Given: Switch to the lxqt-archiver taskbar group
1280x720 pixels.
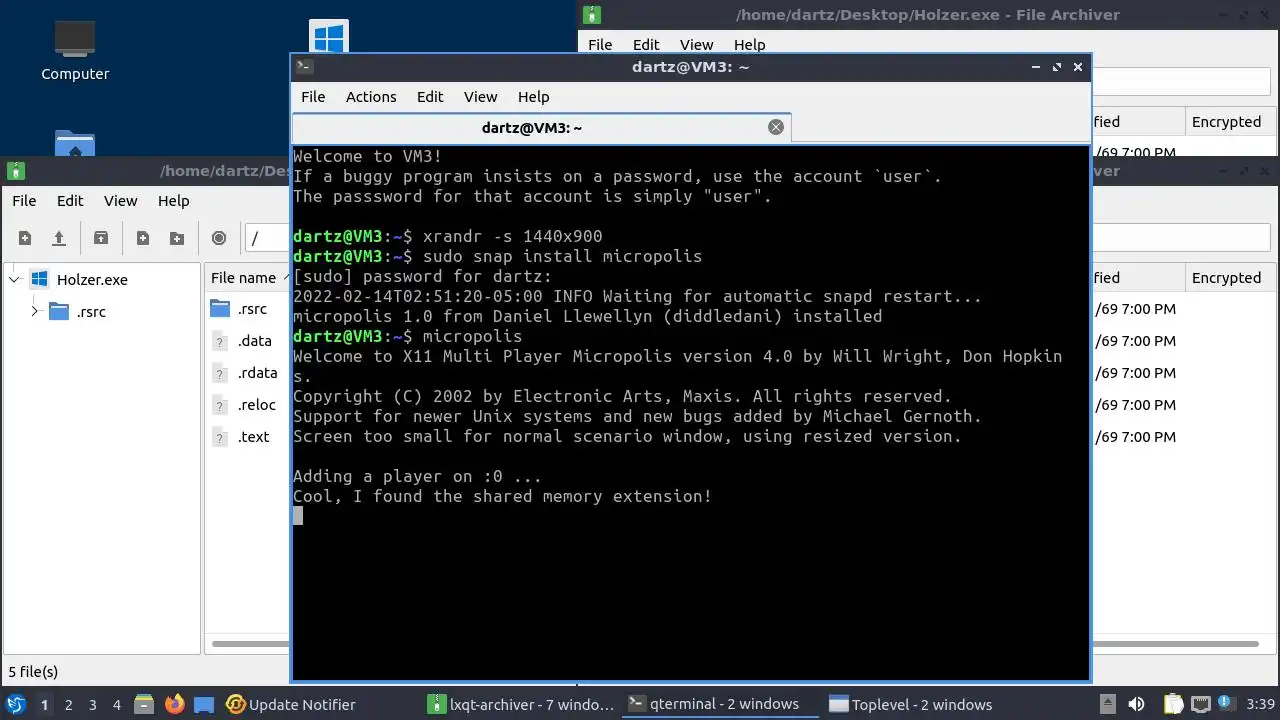Looking at the screenshot, I should click(520, 704).
